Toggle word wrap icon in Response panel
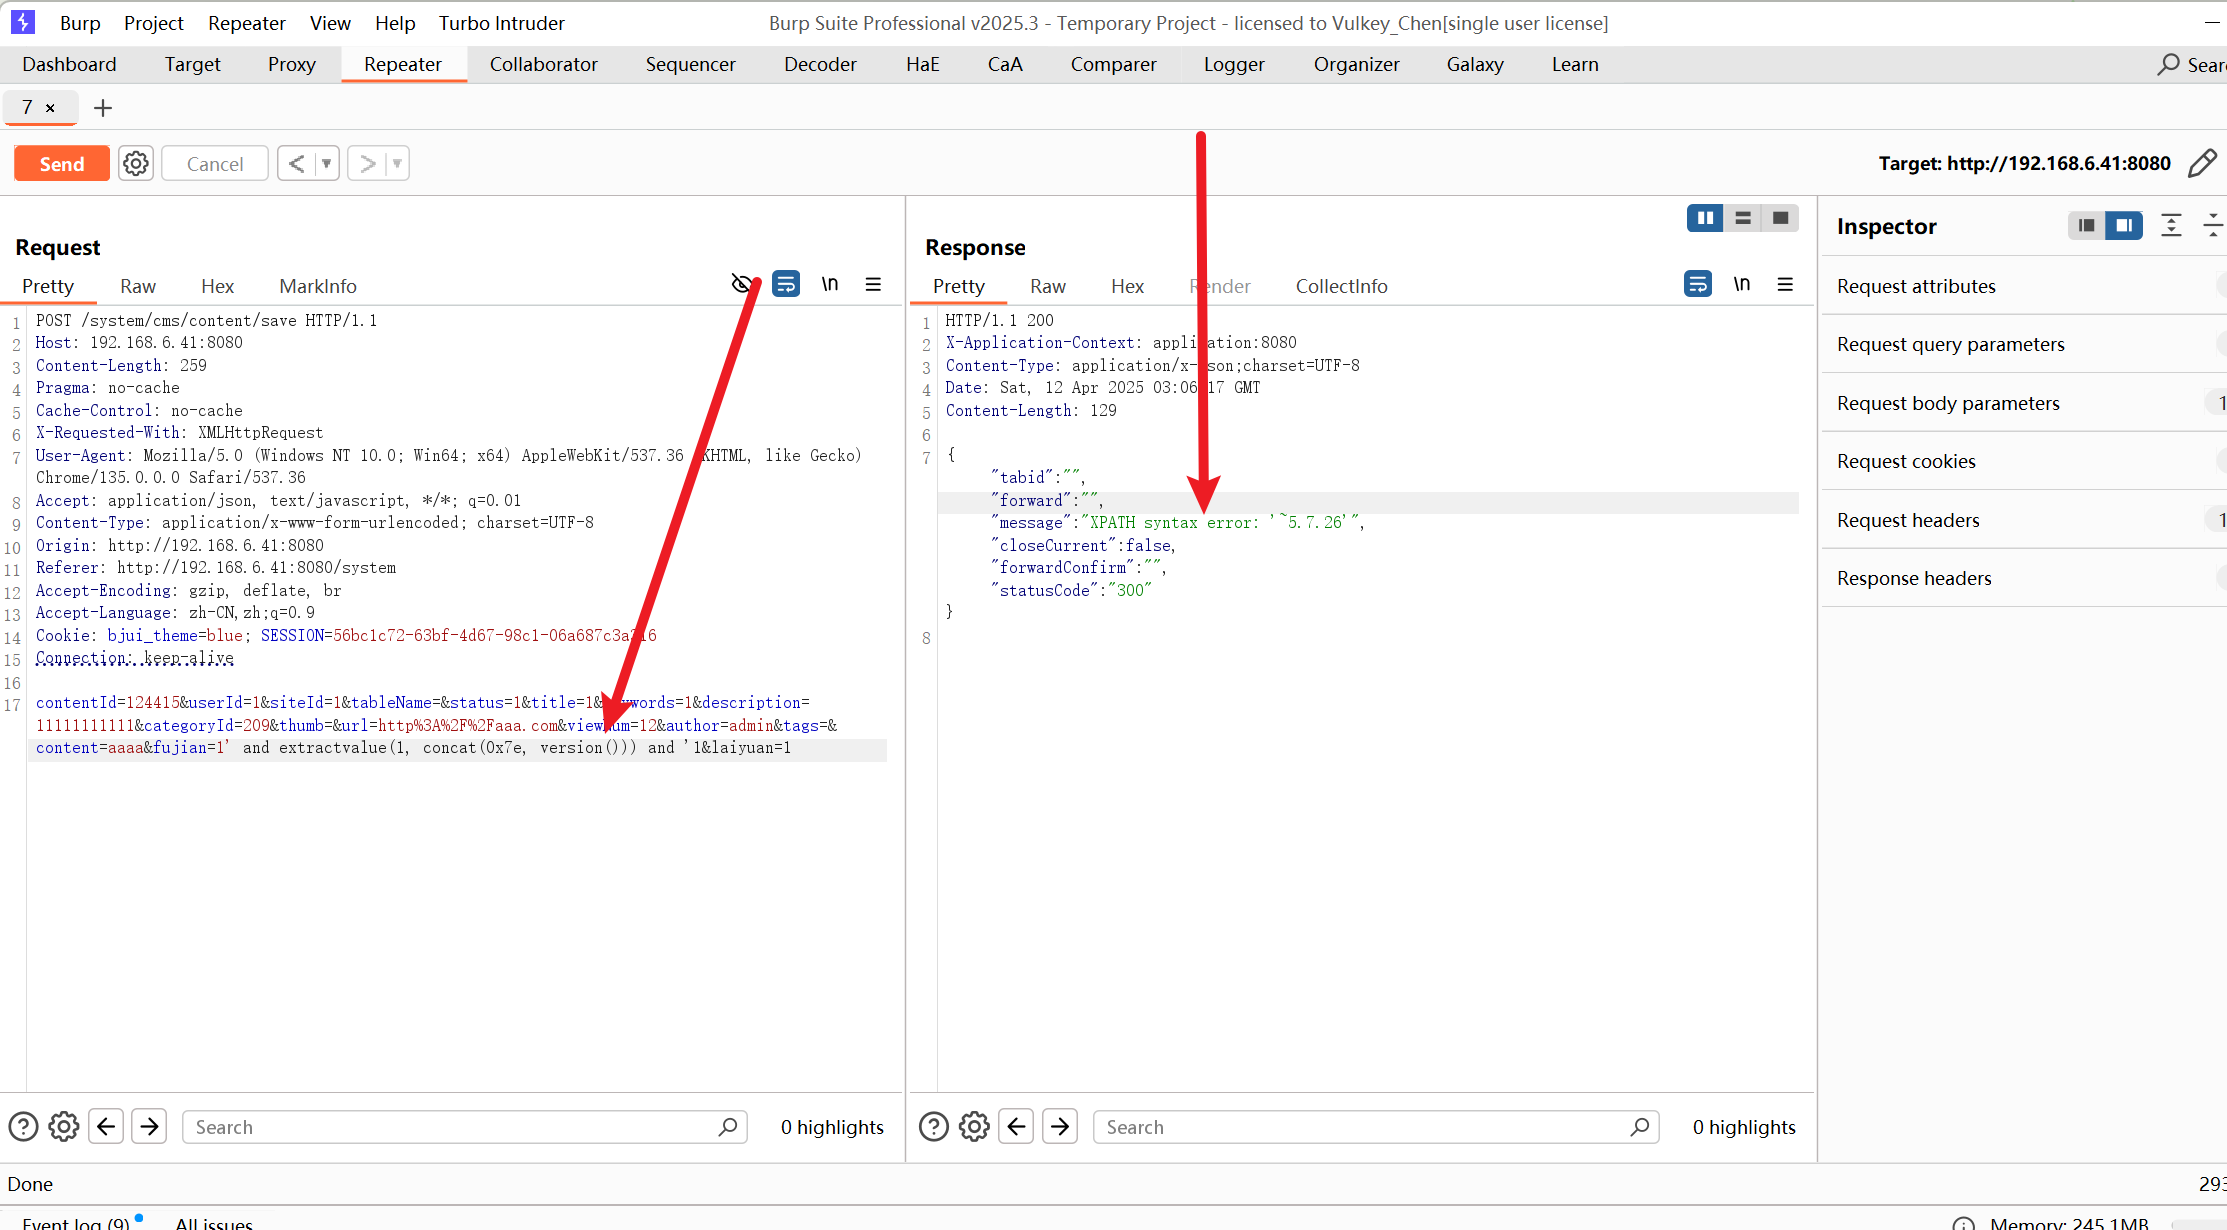This screenshot has height=1230, width=2227. (1698, 284)
